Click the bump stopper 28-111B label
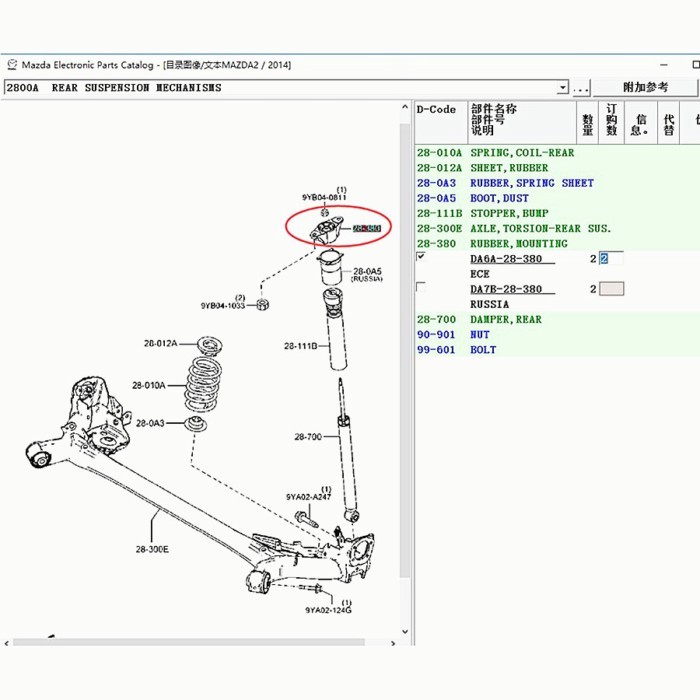 pyautogui.click(x=300, y=346)
